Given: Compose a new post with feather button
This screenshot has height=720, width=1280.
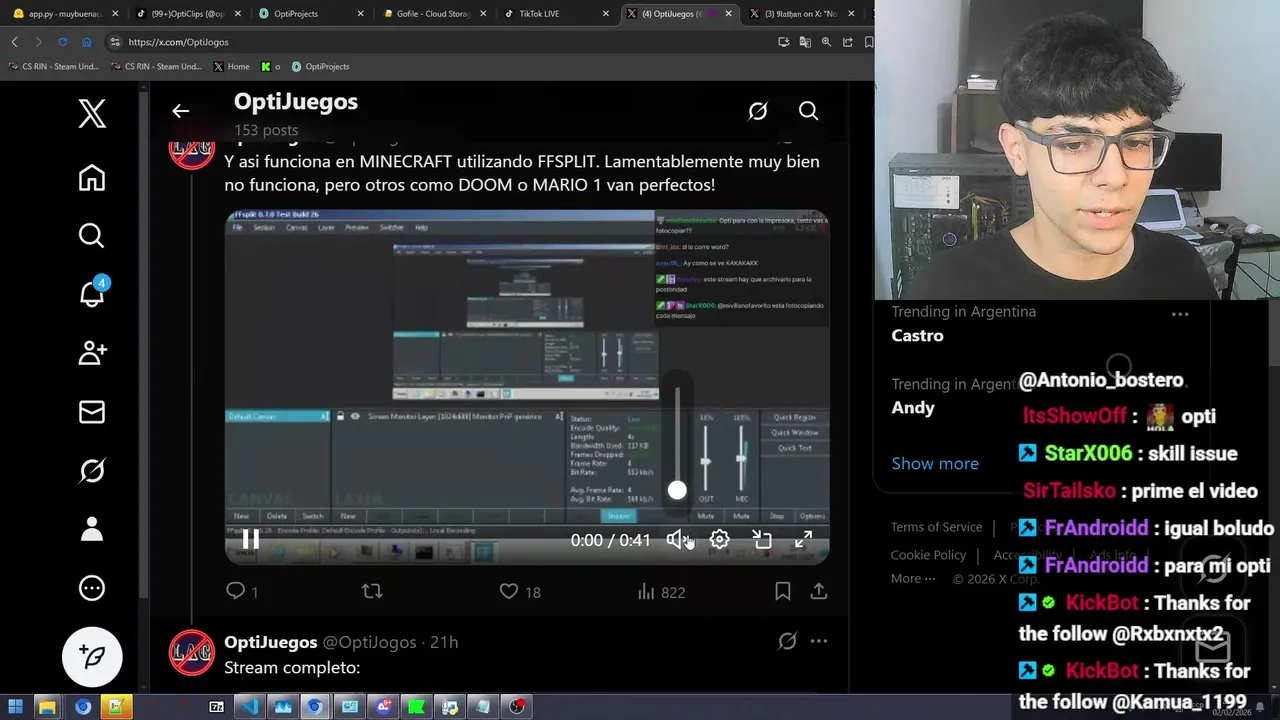Looking at the screenshot, I should (92, 656).
